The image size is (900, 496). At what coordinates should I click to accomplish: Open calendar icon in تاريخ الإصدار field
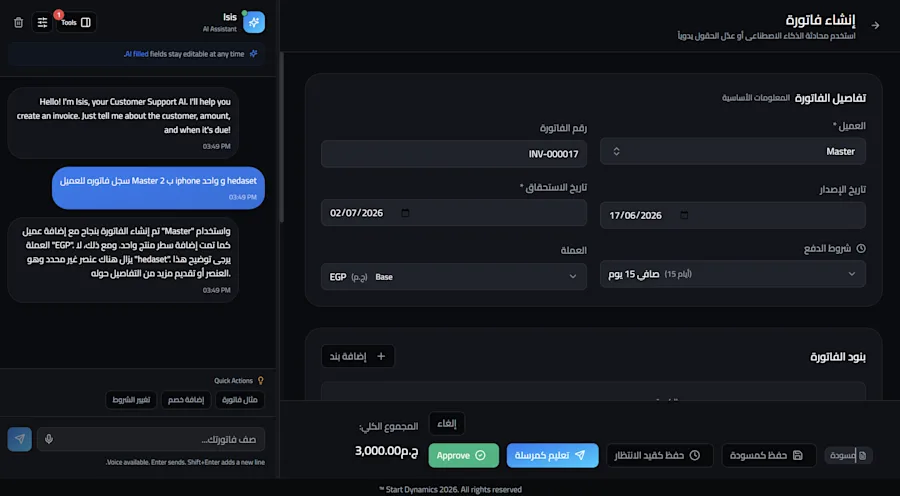(684, 215)
